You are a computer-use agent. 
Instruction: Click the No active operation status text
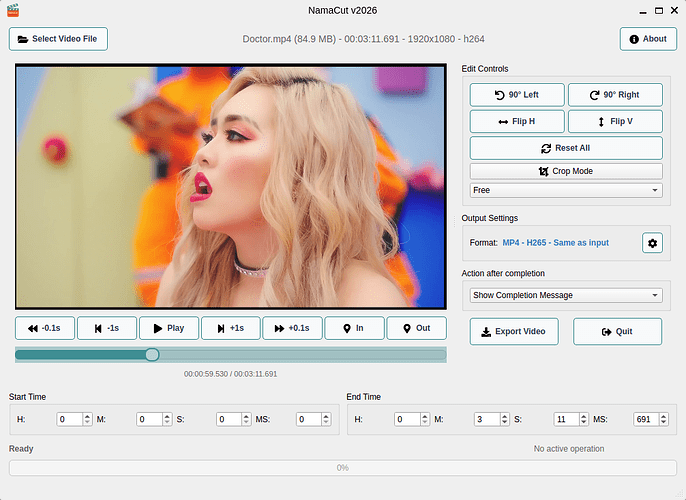pyautogui.click(x=569, y=449)
